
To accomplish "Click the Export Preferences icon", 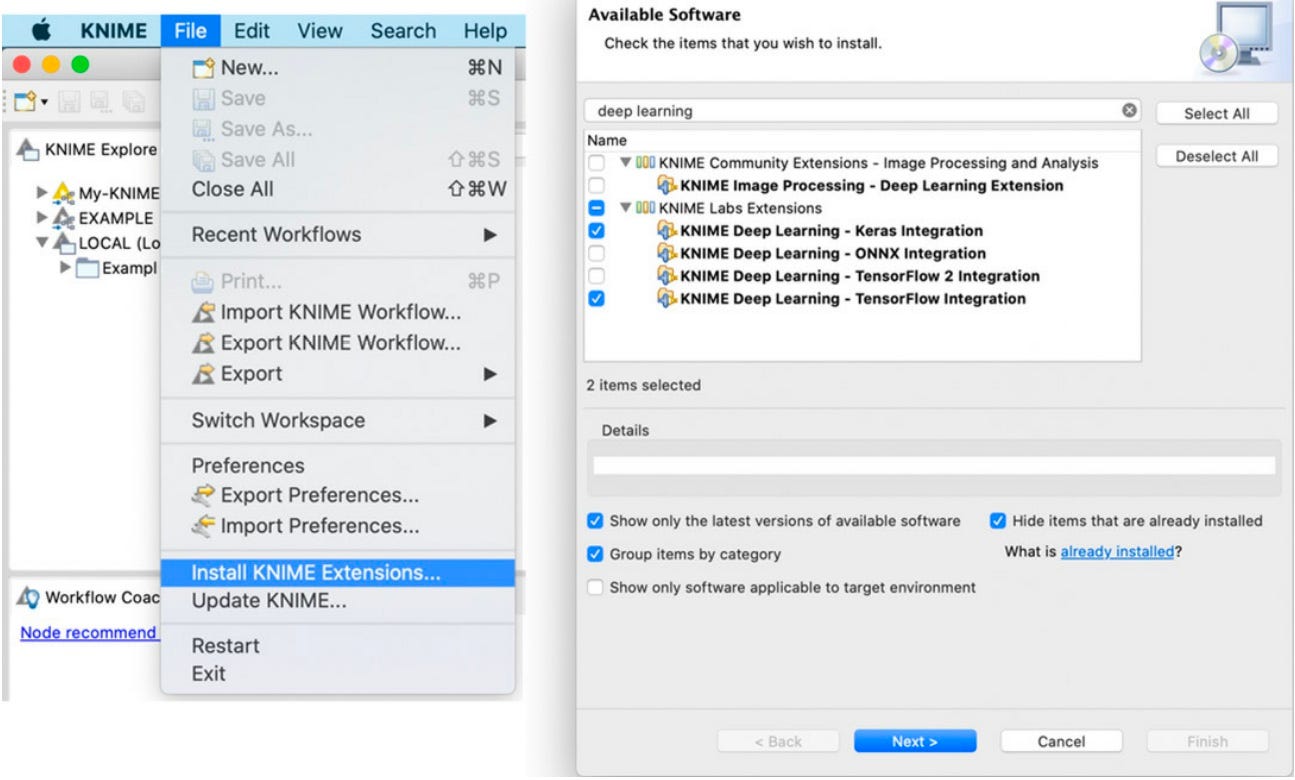I will 204,495.
